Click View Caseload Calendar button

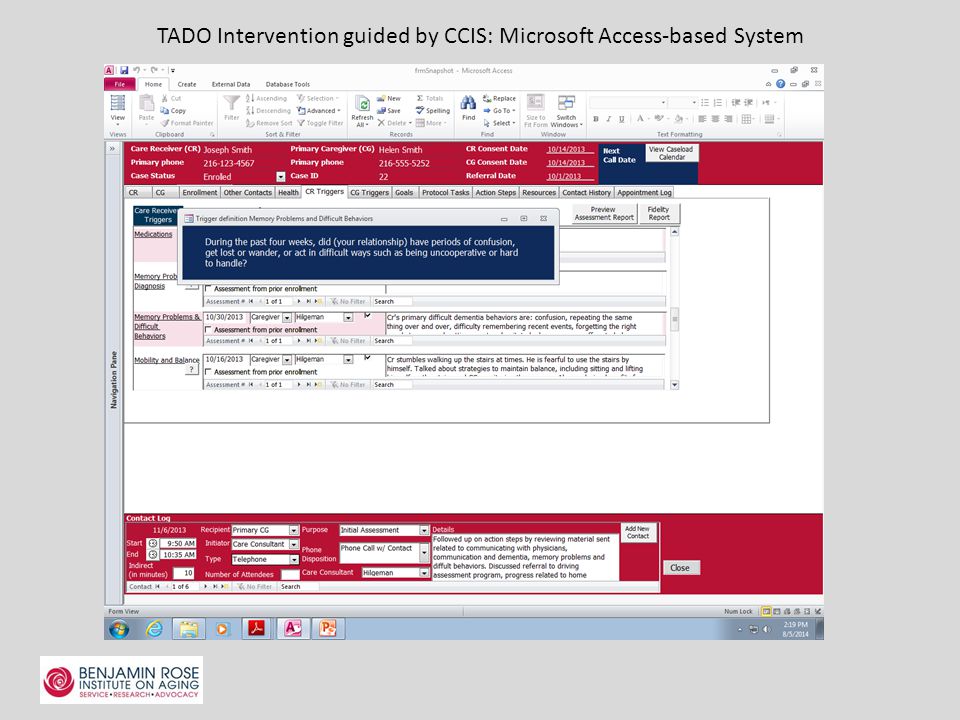(671, 153)
